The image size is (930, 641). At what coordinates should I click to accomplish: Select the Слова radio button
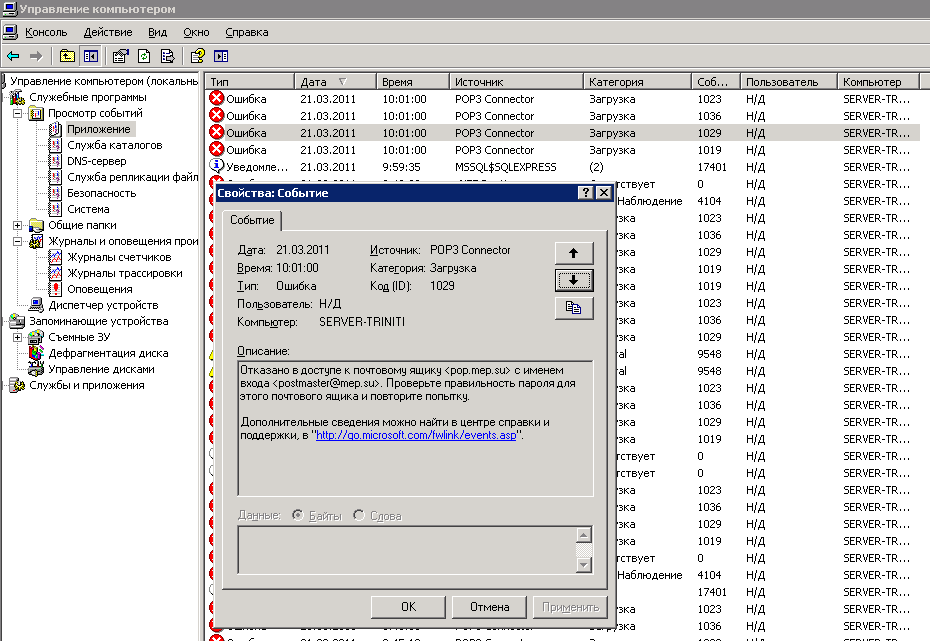[359, 515]
